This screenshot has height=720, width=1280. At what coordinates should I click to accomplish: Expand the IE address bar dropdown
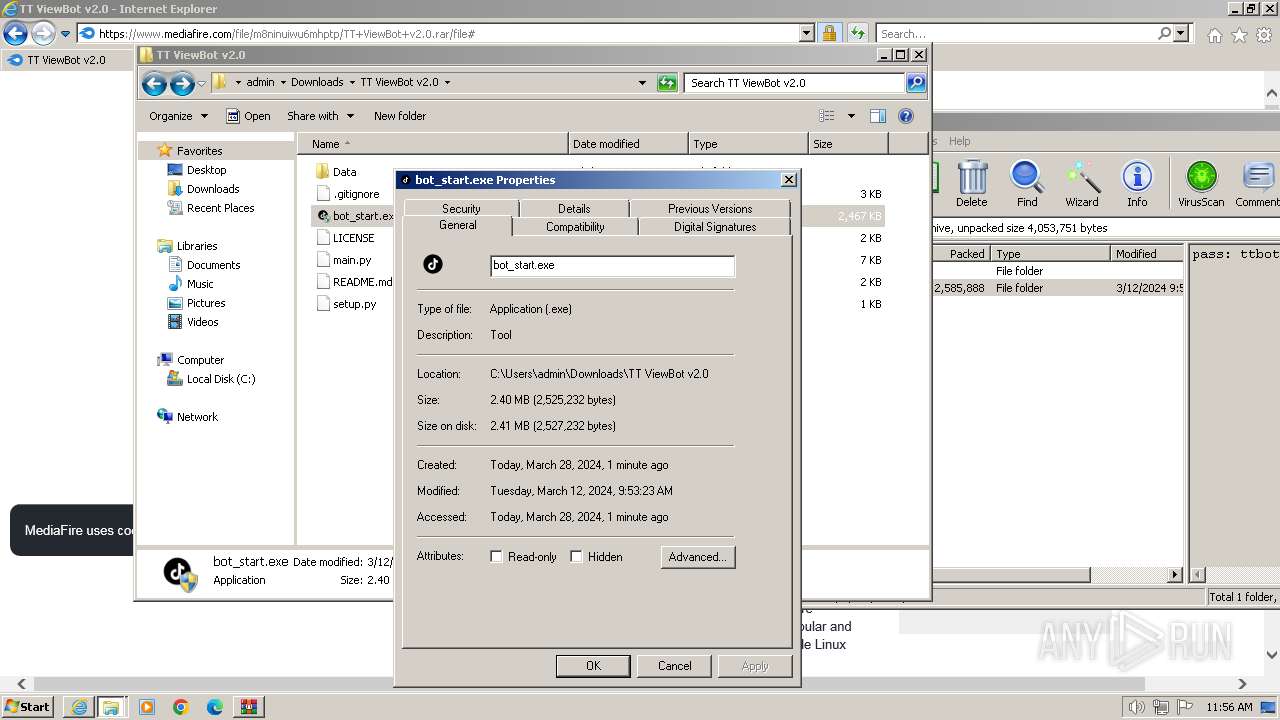point(807,34)
